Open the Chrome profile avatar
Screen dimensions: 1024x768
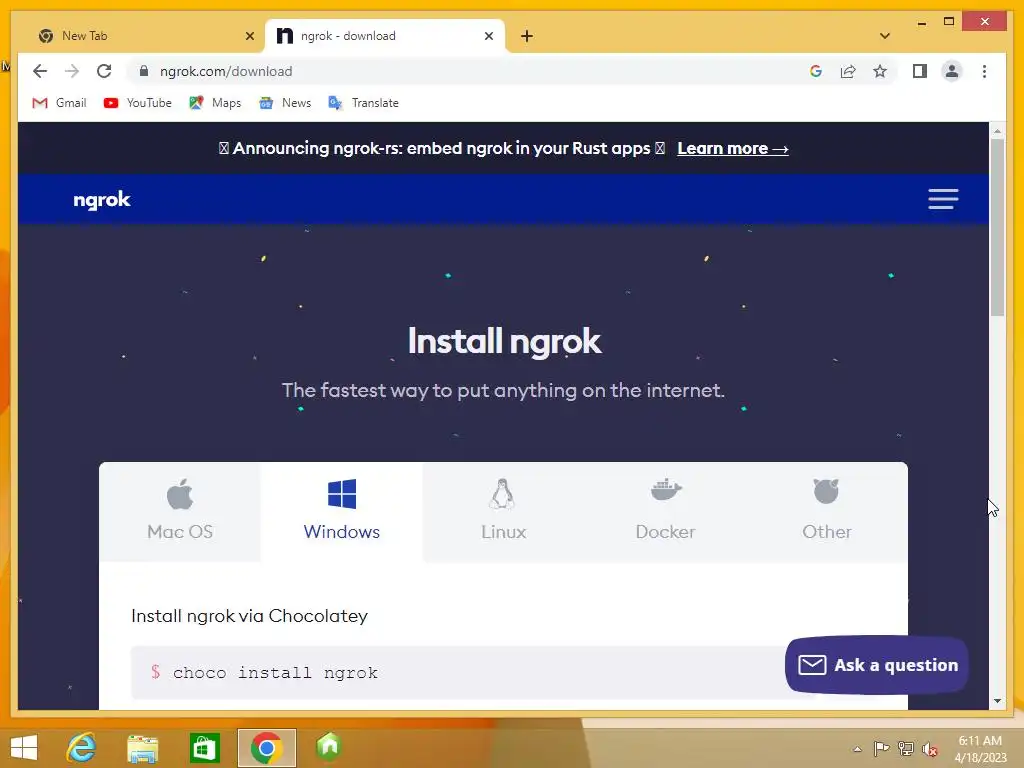(952, 71)
